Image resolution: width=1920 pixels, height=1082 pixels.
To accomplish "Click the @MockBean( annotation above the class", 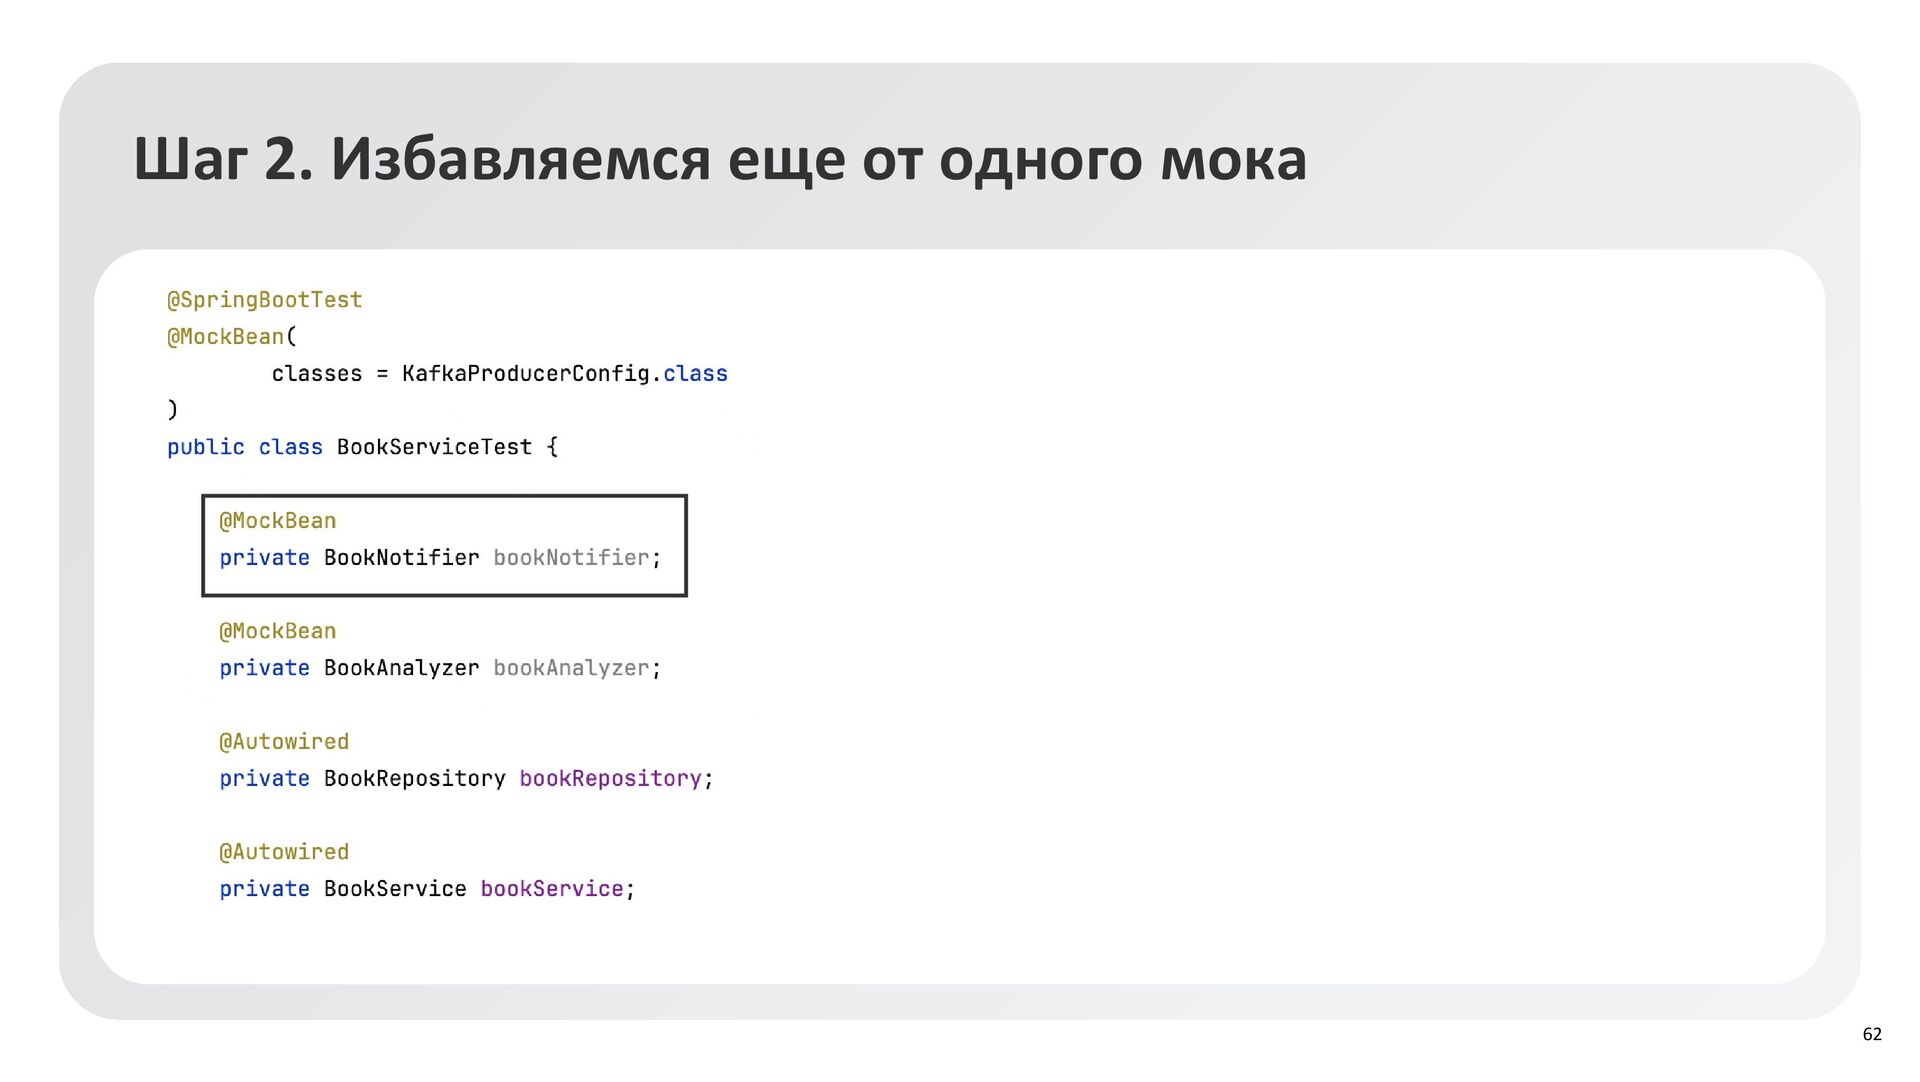I will tap(231, 337).
